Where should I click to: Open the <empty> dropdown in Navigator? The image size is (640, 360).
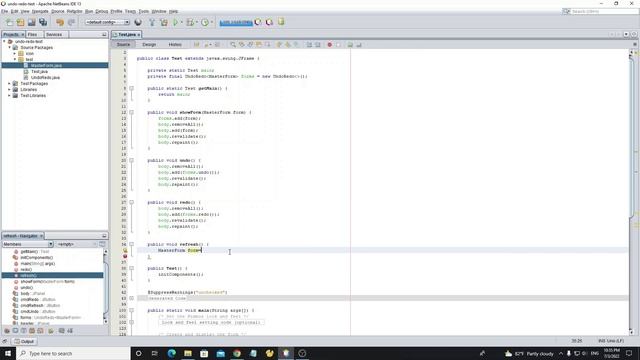(x=77, y=244)
